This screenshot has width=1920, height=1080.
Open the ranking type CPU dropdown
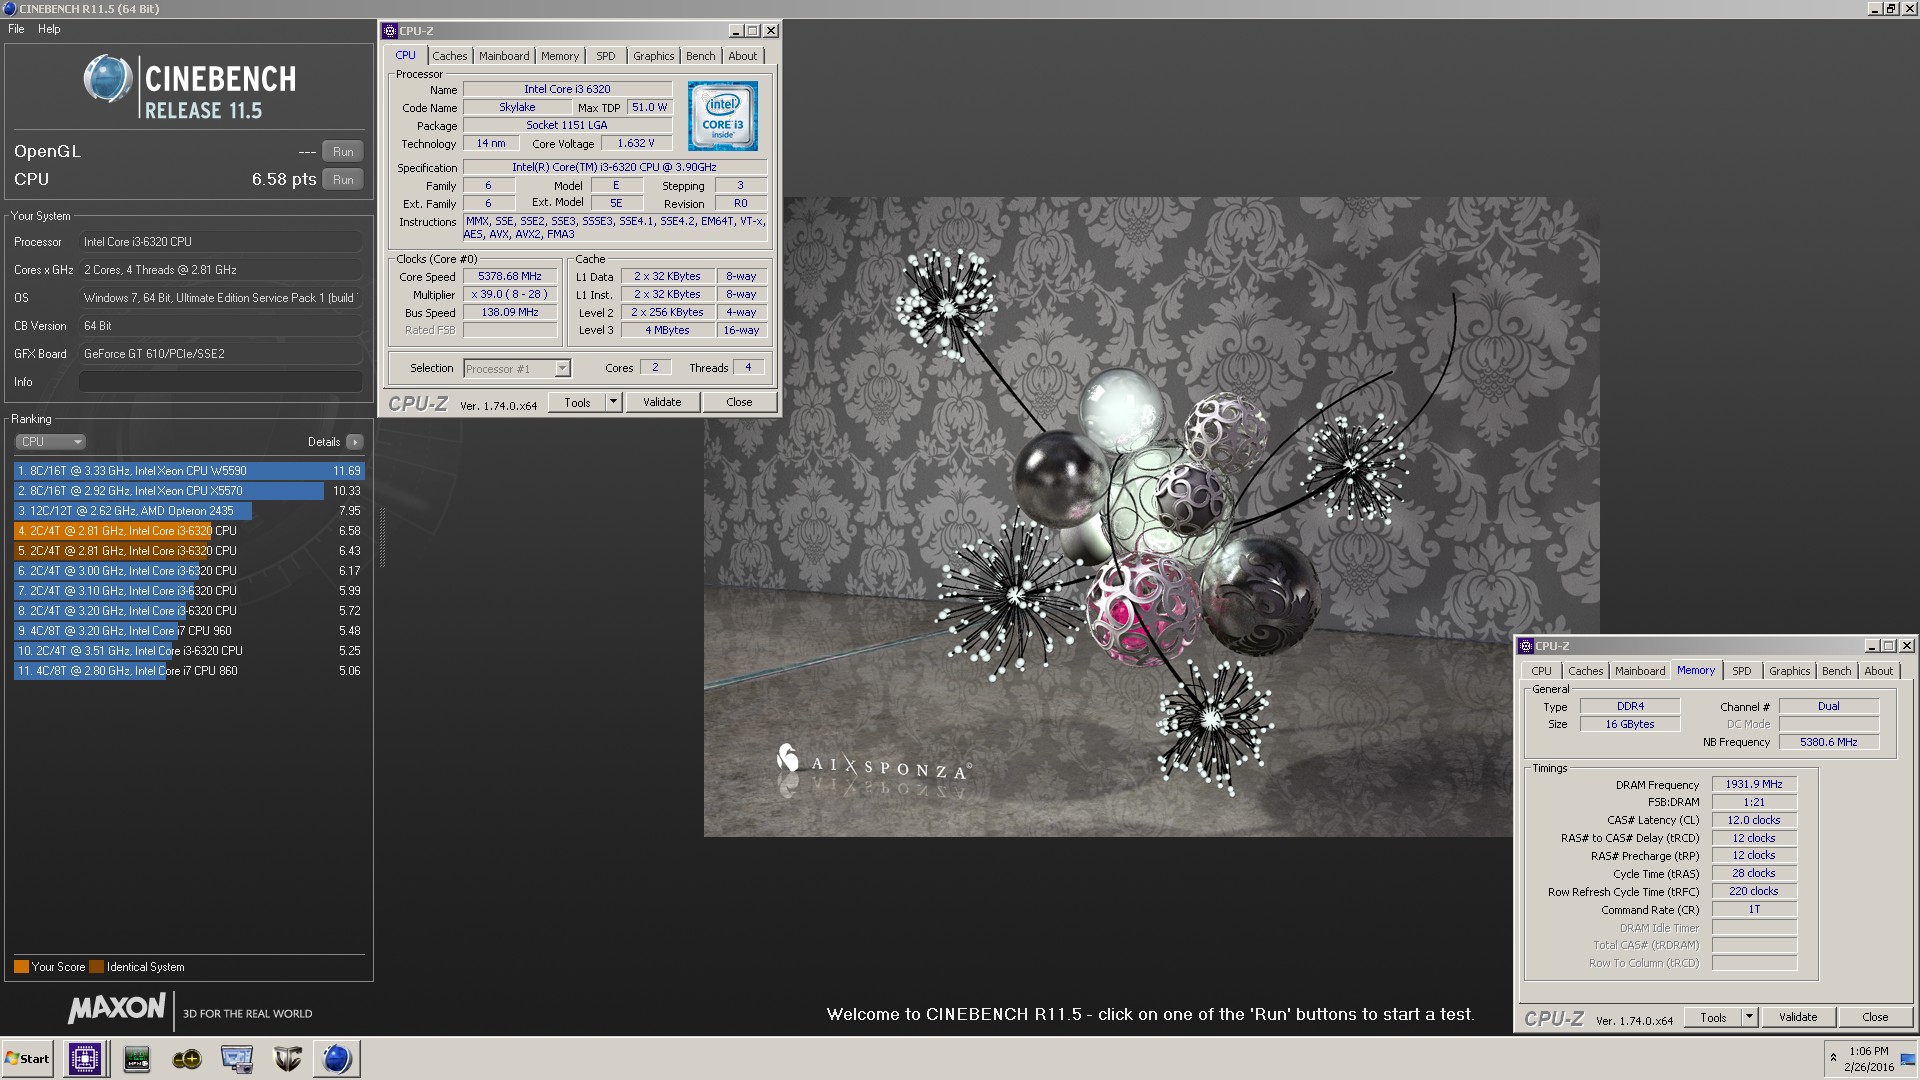click(50, 442)
